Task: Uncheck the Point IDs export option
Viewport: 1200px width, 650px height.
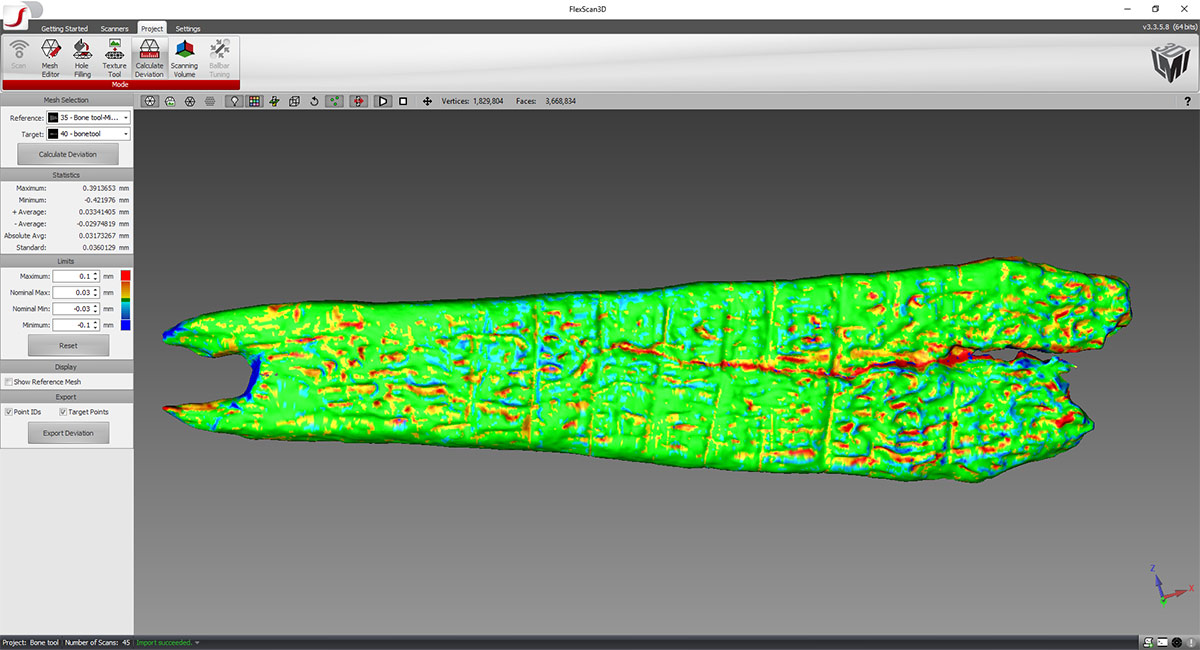Action: pos(8,411)
